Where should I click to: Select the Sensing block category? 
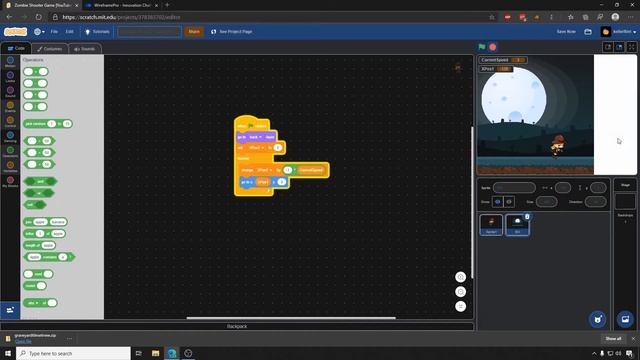(10, 137)
